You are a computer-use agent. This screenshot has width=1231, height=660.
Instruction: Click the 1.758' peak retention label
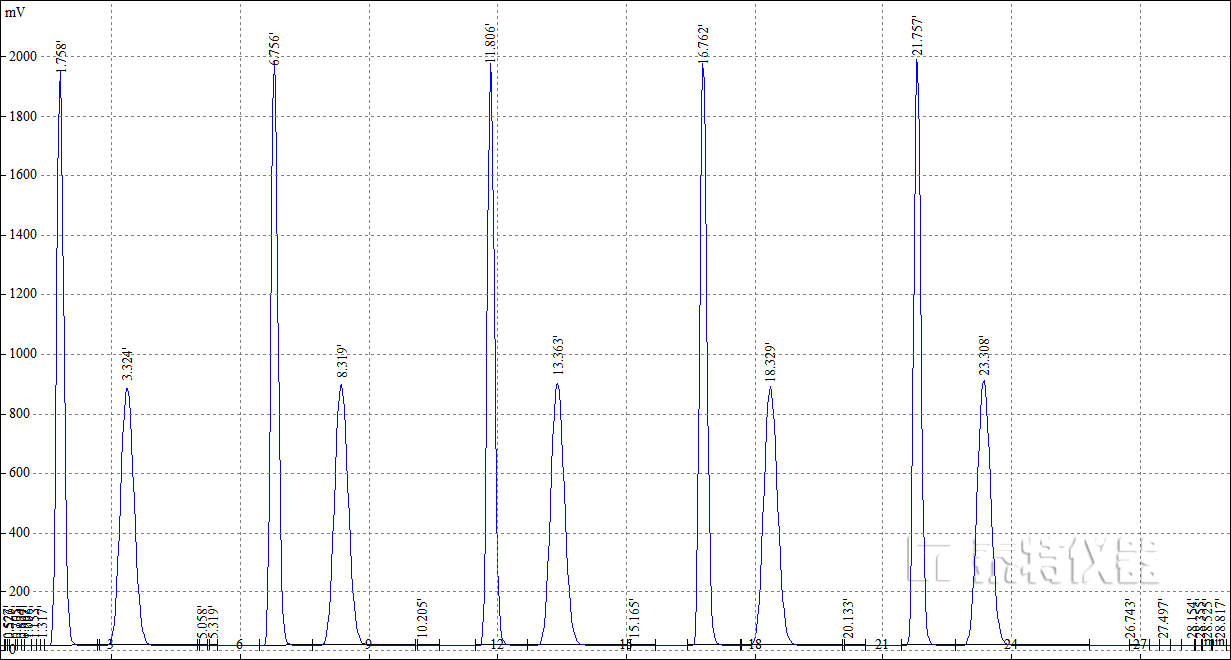pyautogui.click(x=62, y=55)
